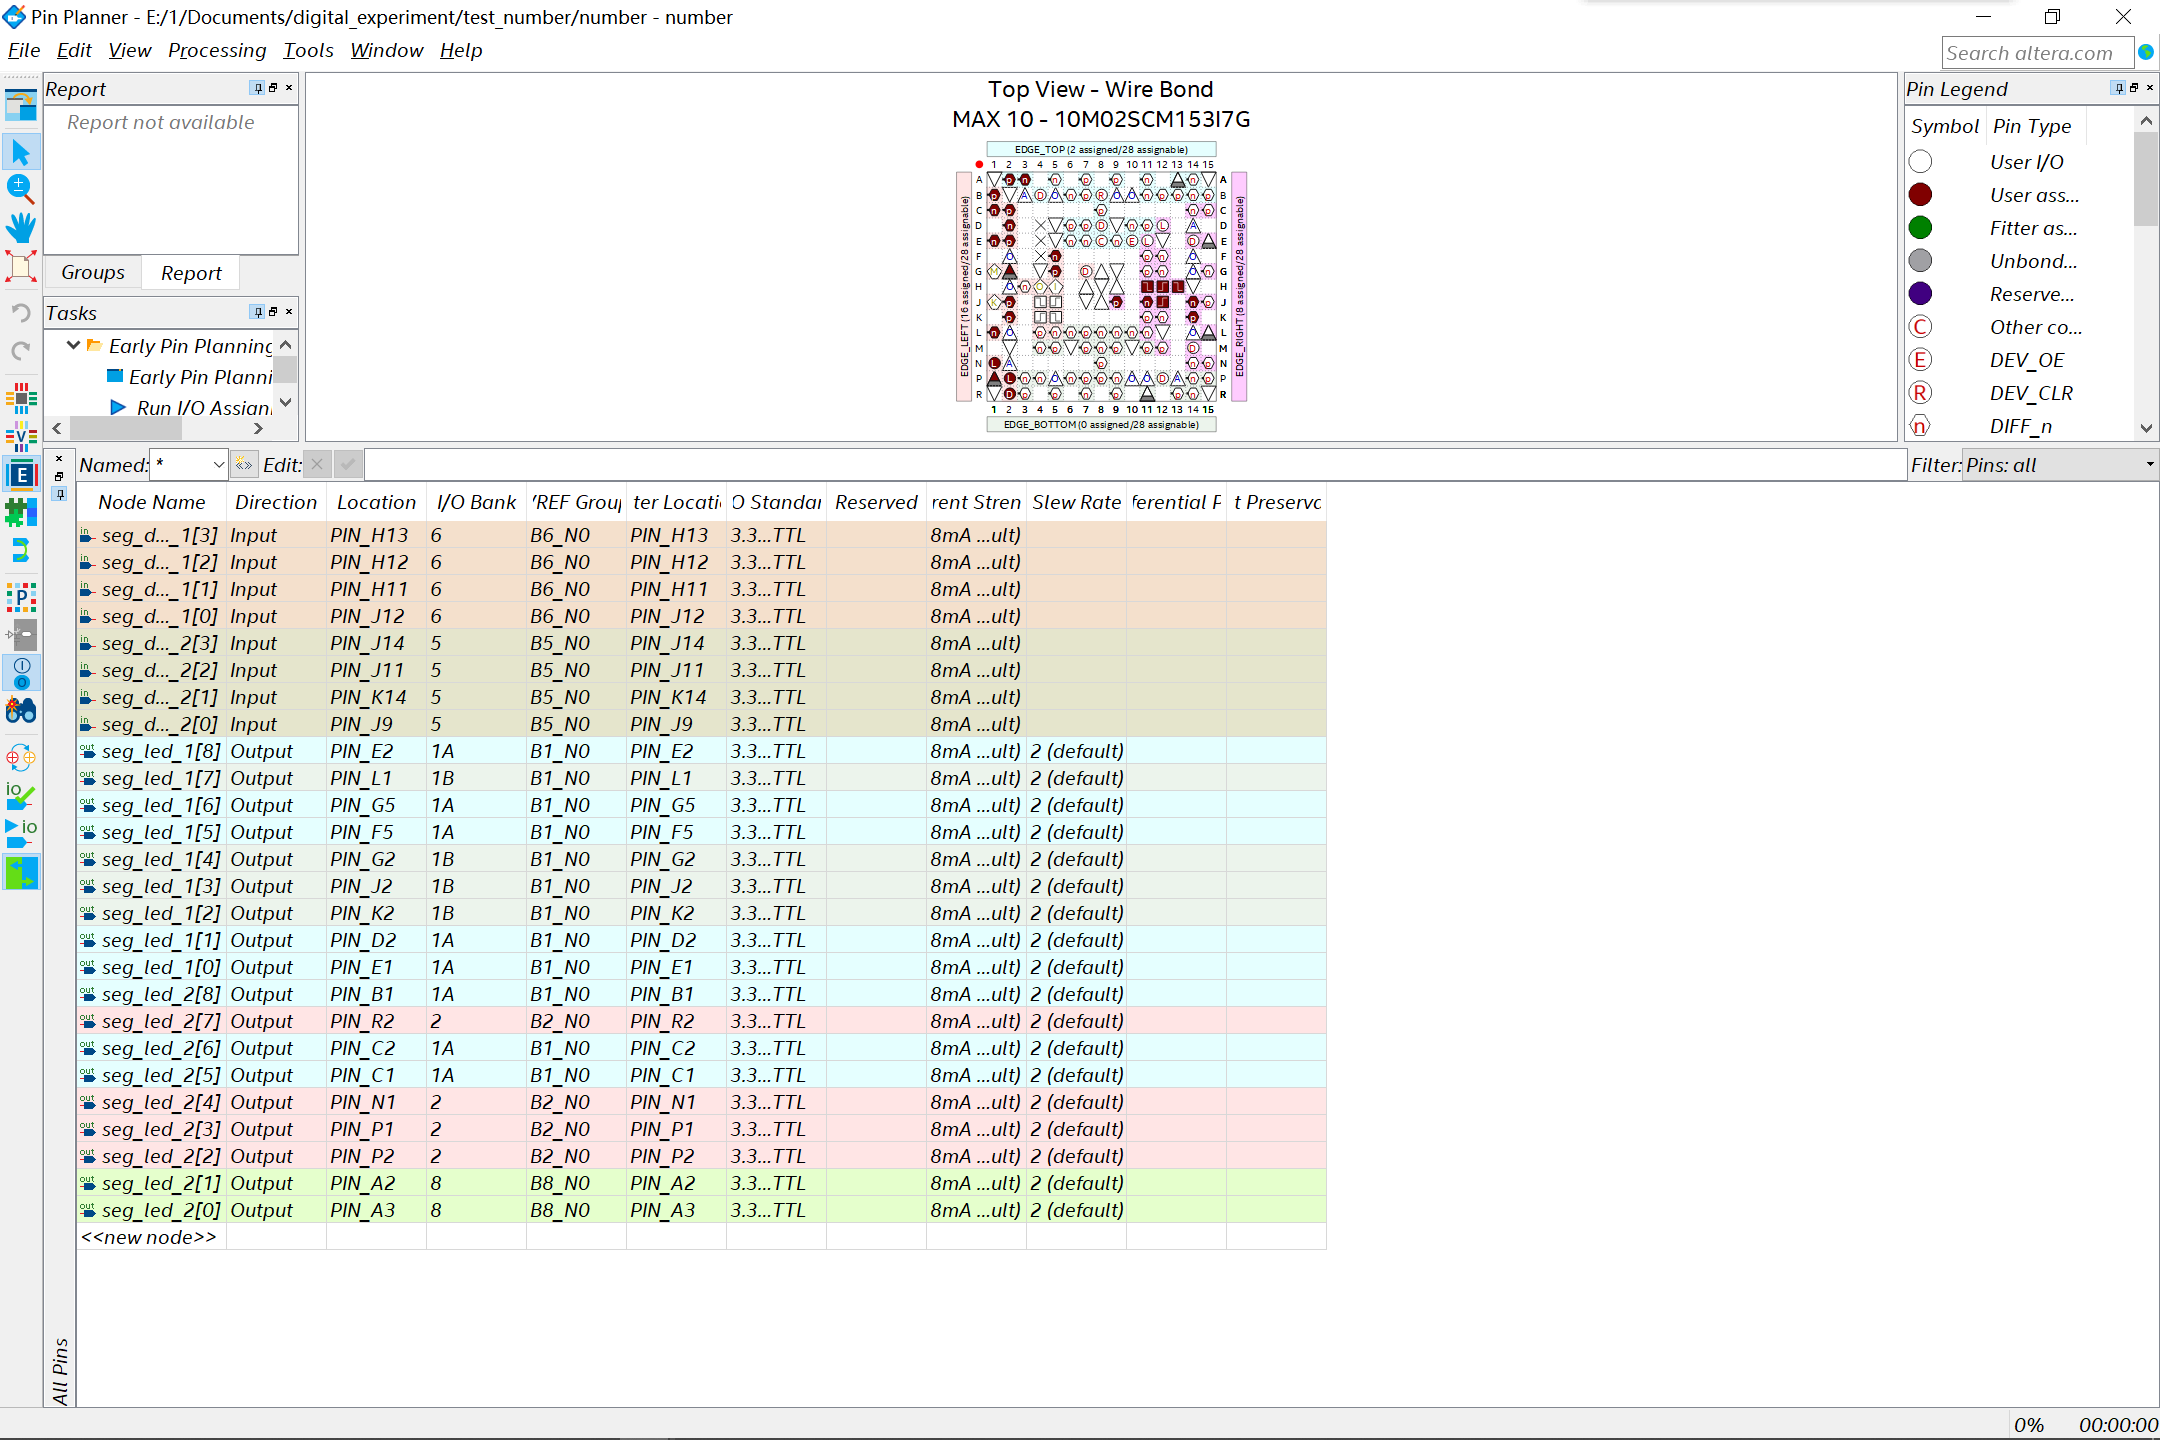Click the fit-in-window icon

(x=20, y=266)
